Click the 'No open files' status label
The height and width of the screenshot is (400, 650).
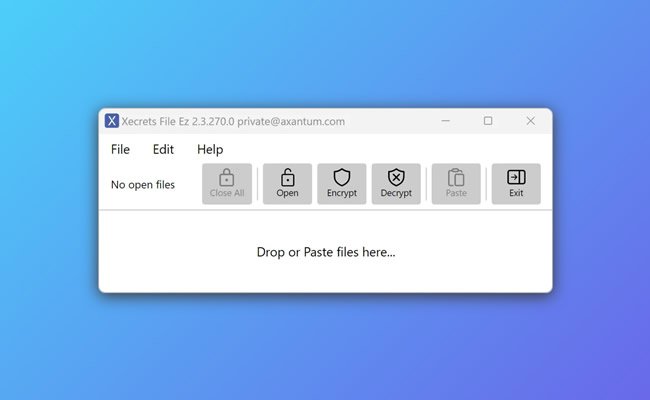pyautogui.click(x=142, y=184)
